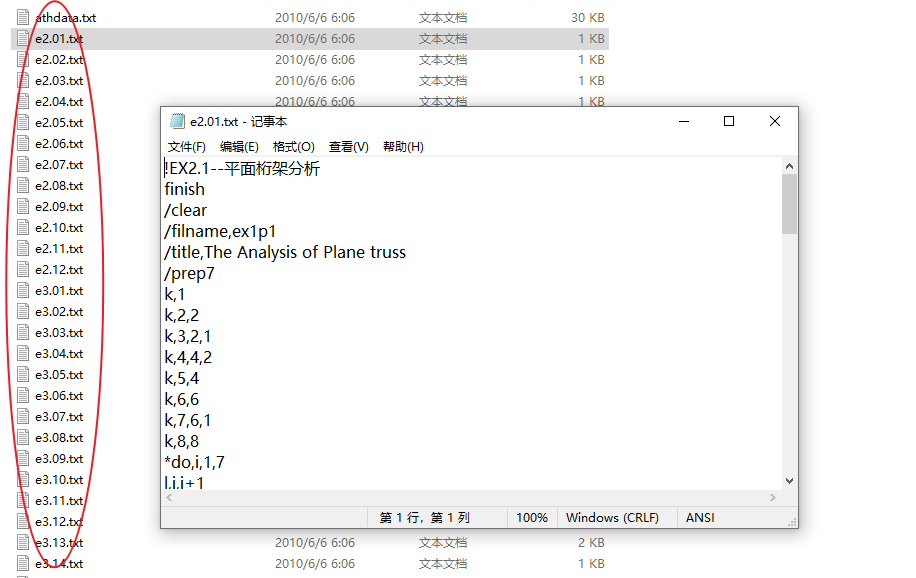Minimize the e2.01.txt Notepad window
This screenshot has height=578, width=916.
pyautogui.click(x=684, y=121)
